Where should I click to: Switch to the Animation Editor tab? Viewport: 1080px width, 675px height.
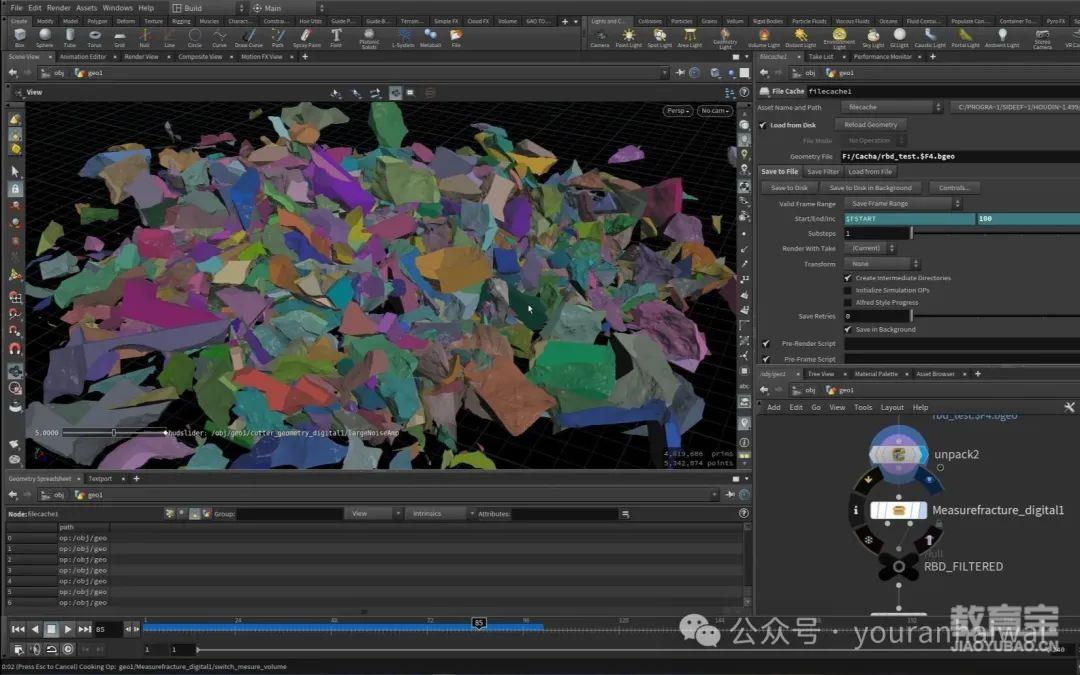pyautogui.click(x=83, y=56)
